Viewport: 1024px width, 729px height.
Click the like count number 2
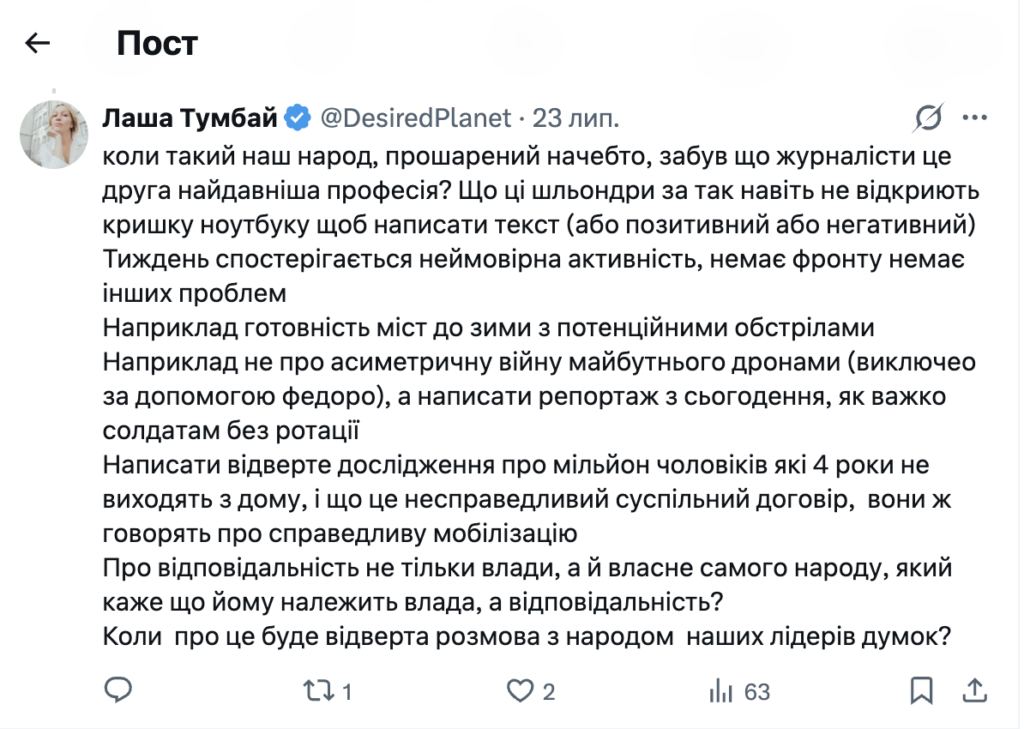pos(549,692)
